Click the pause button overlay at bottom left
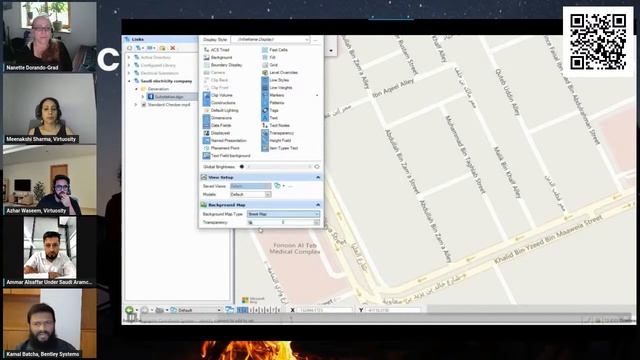640x360 pixels. tap(131, 317)
